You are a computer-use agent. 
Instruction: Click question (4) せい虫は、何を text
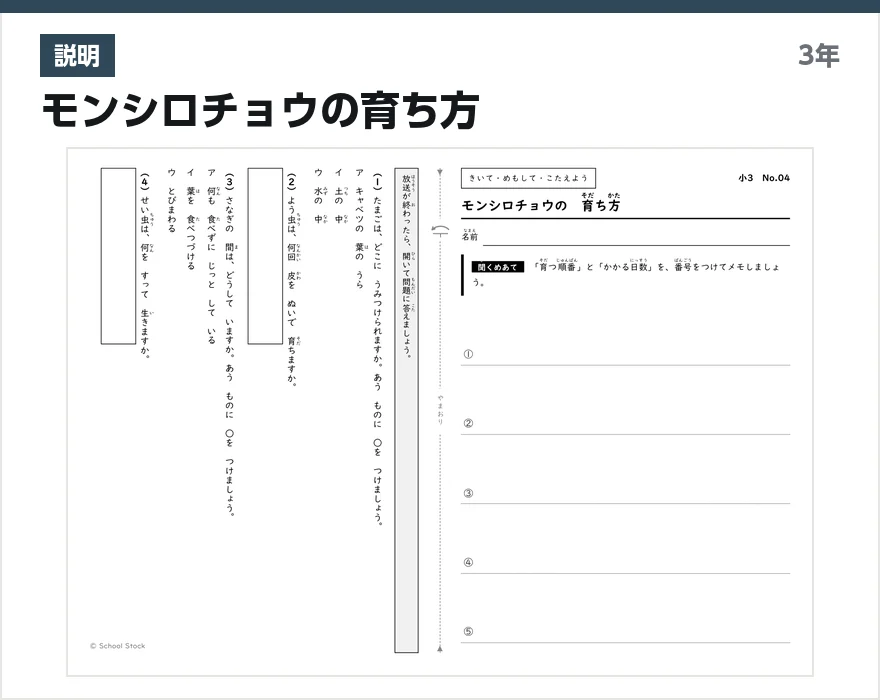tap(145, 265)
